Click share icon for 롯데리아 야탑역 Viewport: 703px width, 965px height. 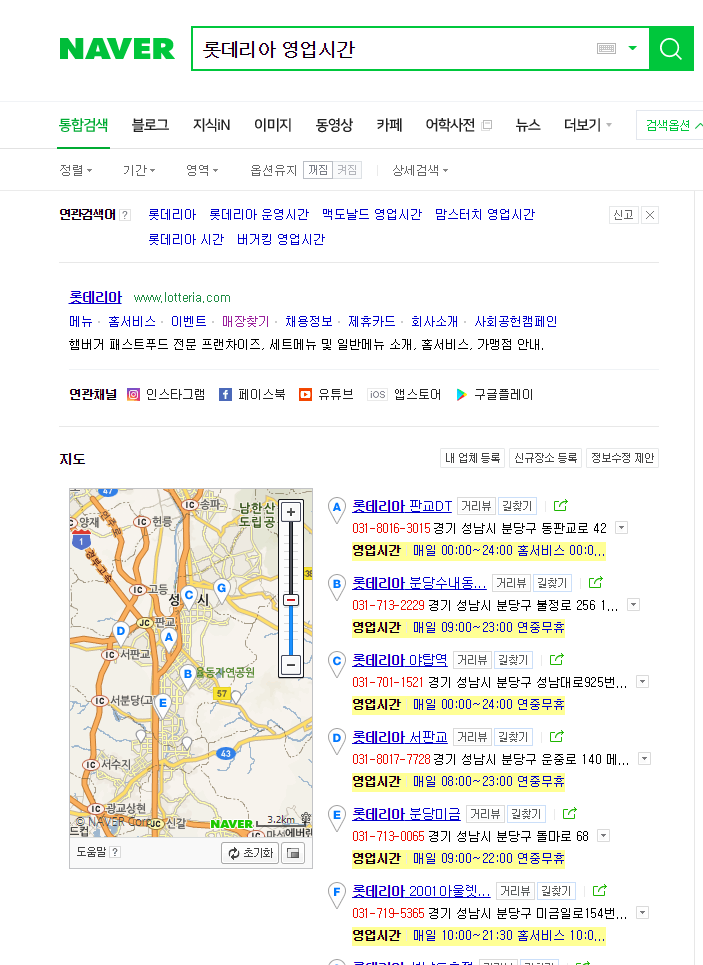tap(556, 660)
